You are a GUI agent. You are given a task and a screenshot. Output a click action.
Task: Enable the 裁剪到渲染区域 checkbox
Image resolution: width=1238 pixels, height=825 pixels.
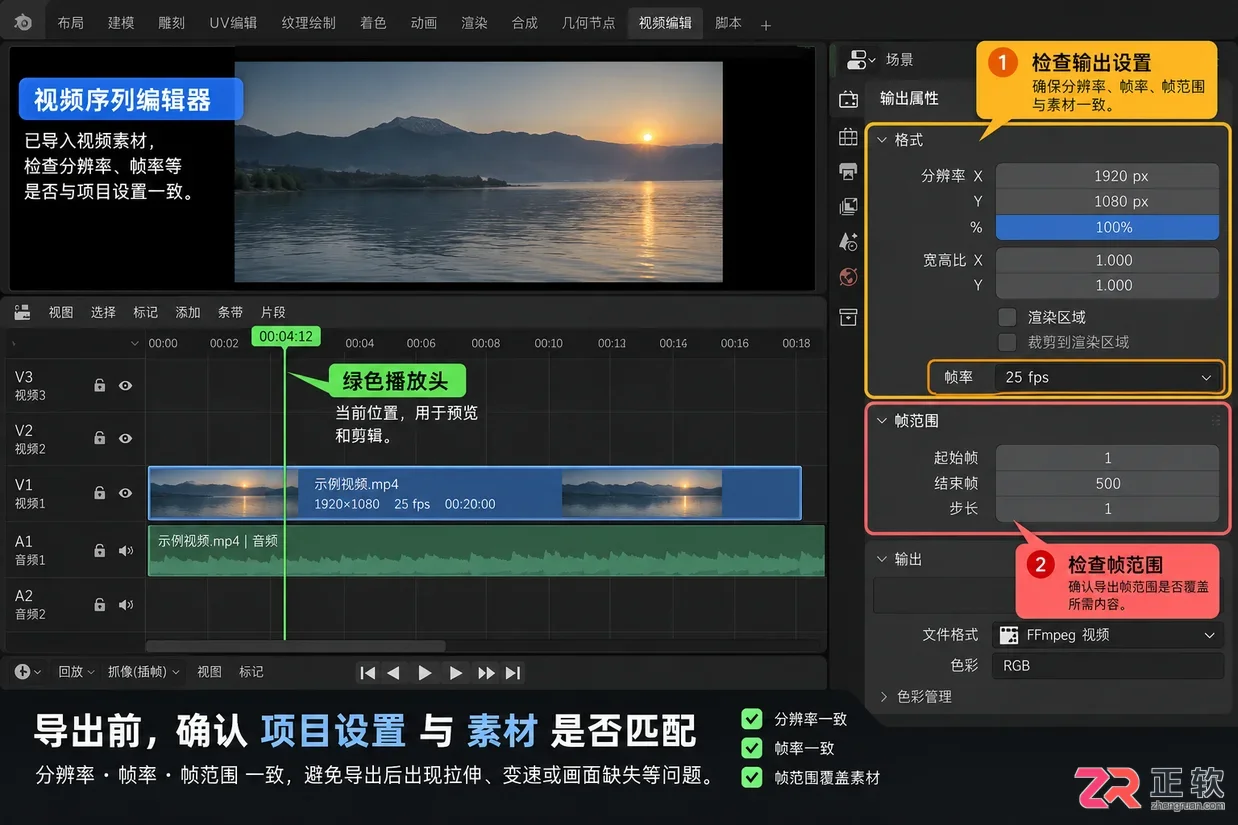coord(1008,342)
